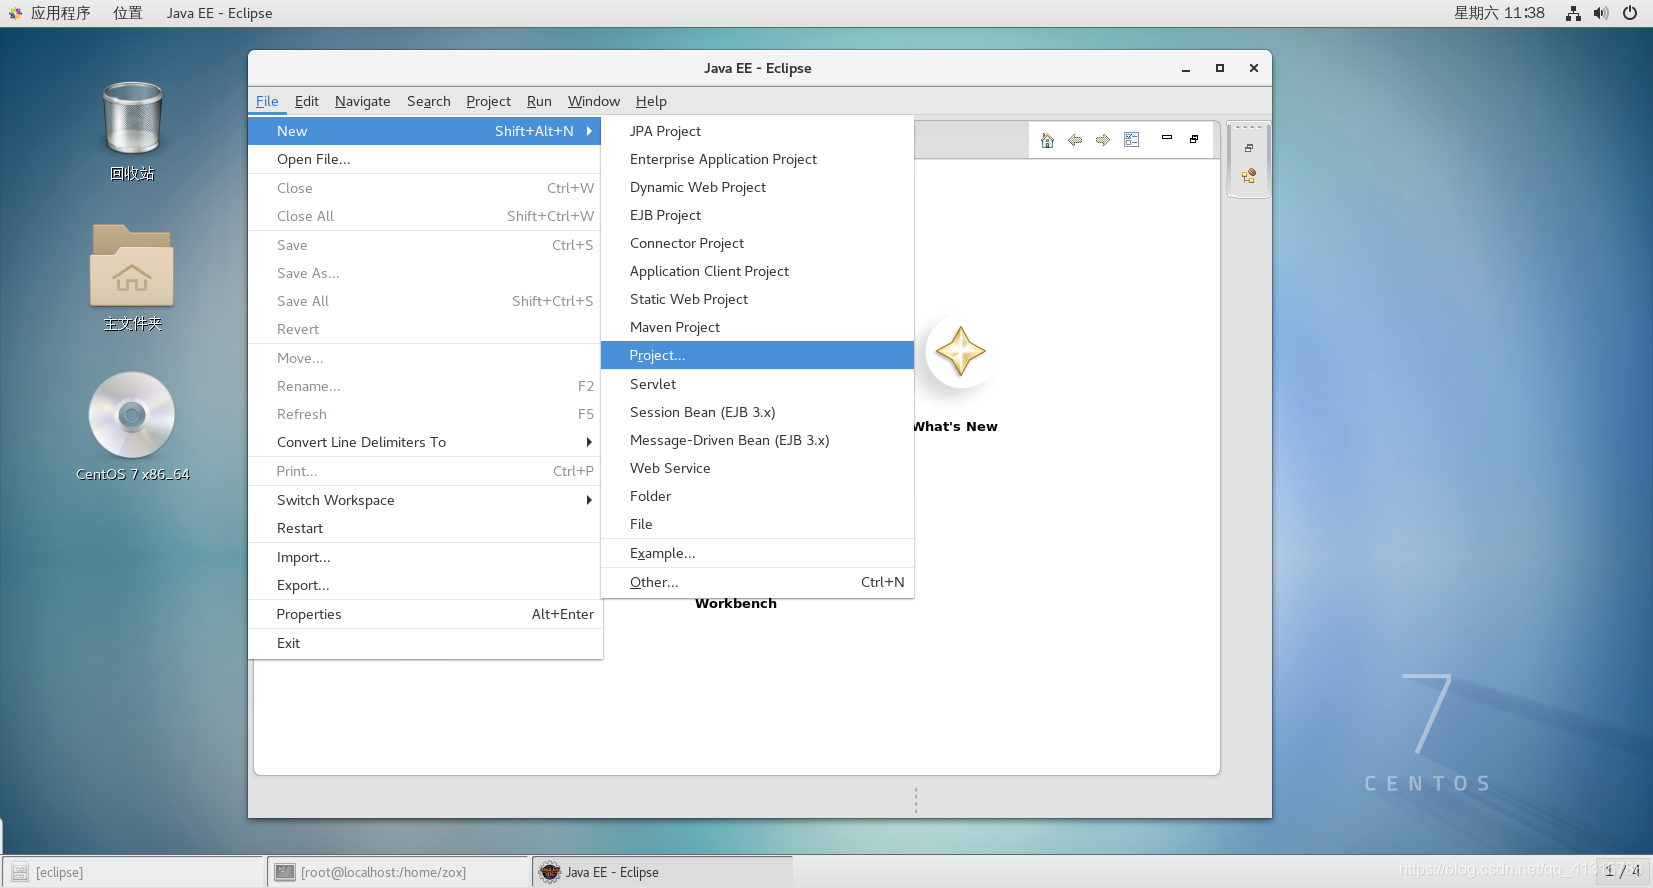The image size is (1653, 888).
Task: Open the volume tray icon
Action: point(1601,13)
